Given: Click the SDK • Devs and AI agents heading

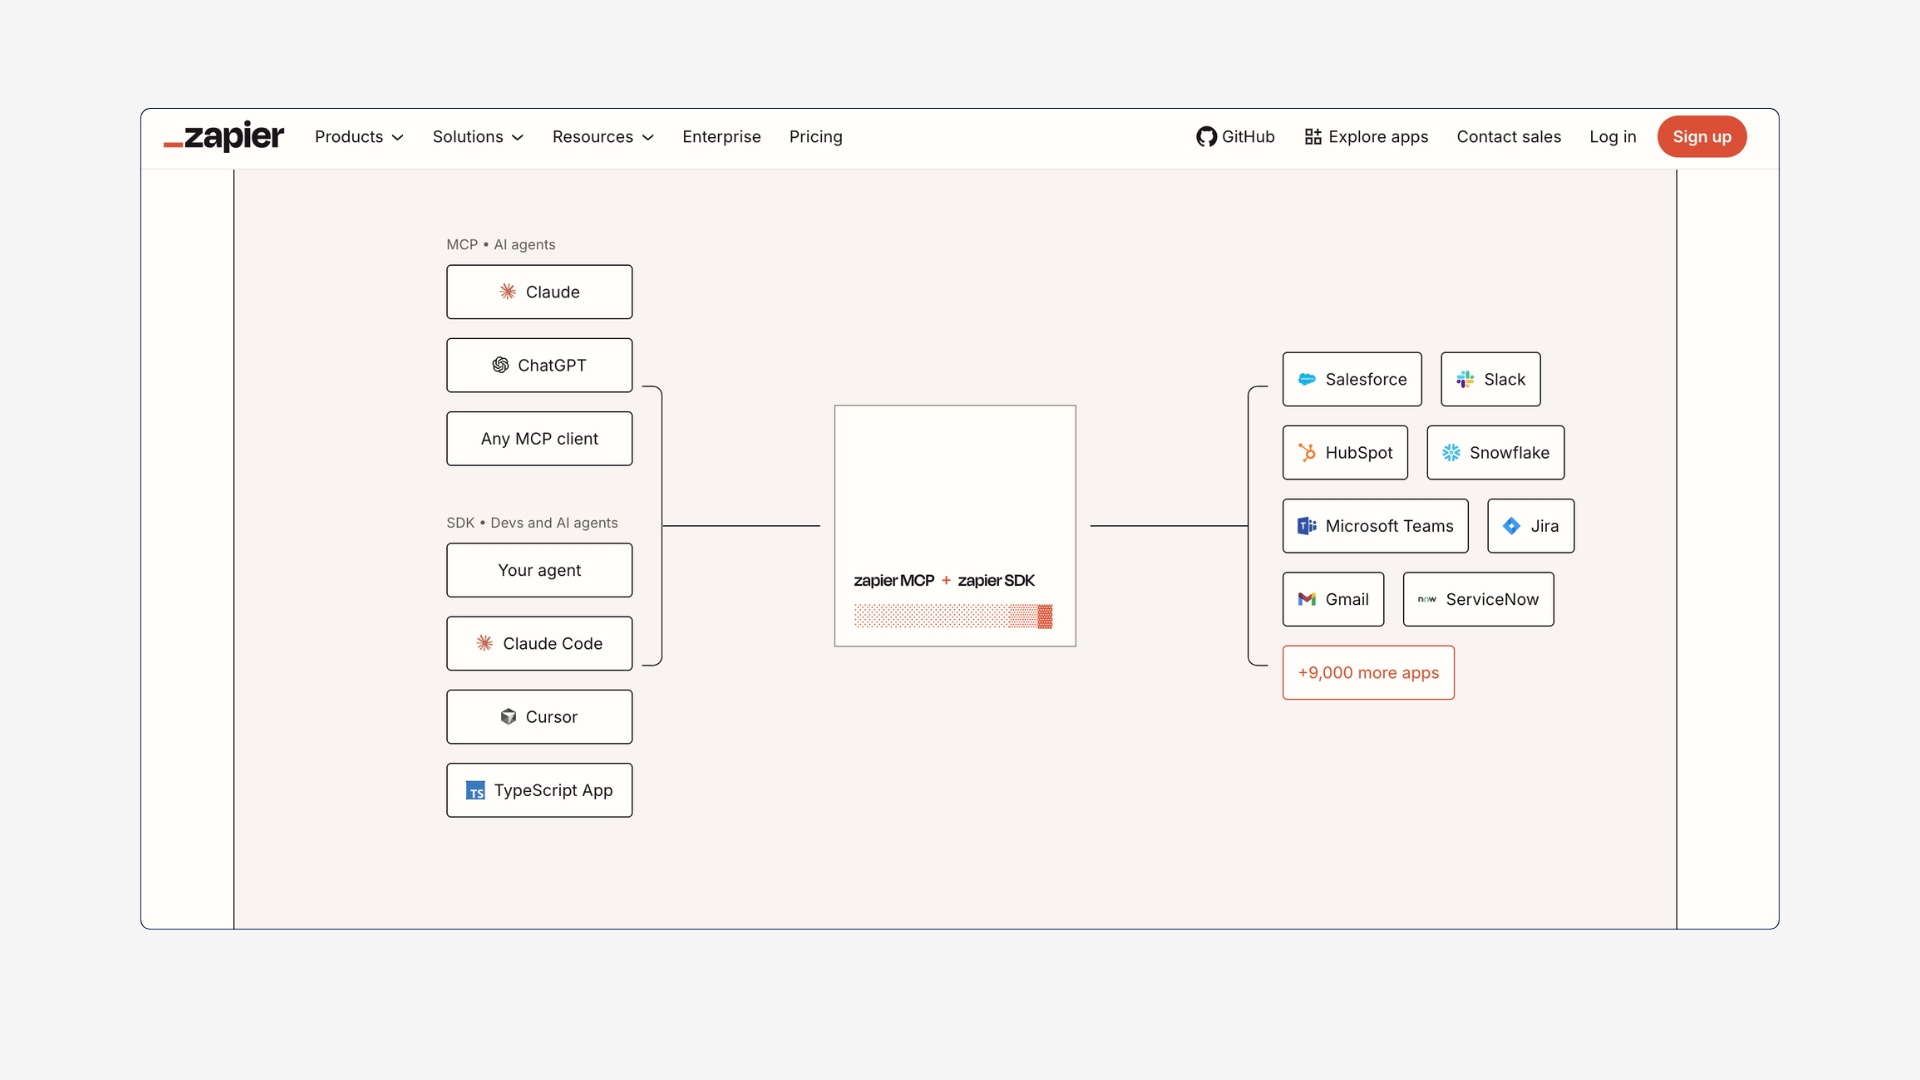Looking at the screenshot, I should pos(532,523).
